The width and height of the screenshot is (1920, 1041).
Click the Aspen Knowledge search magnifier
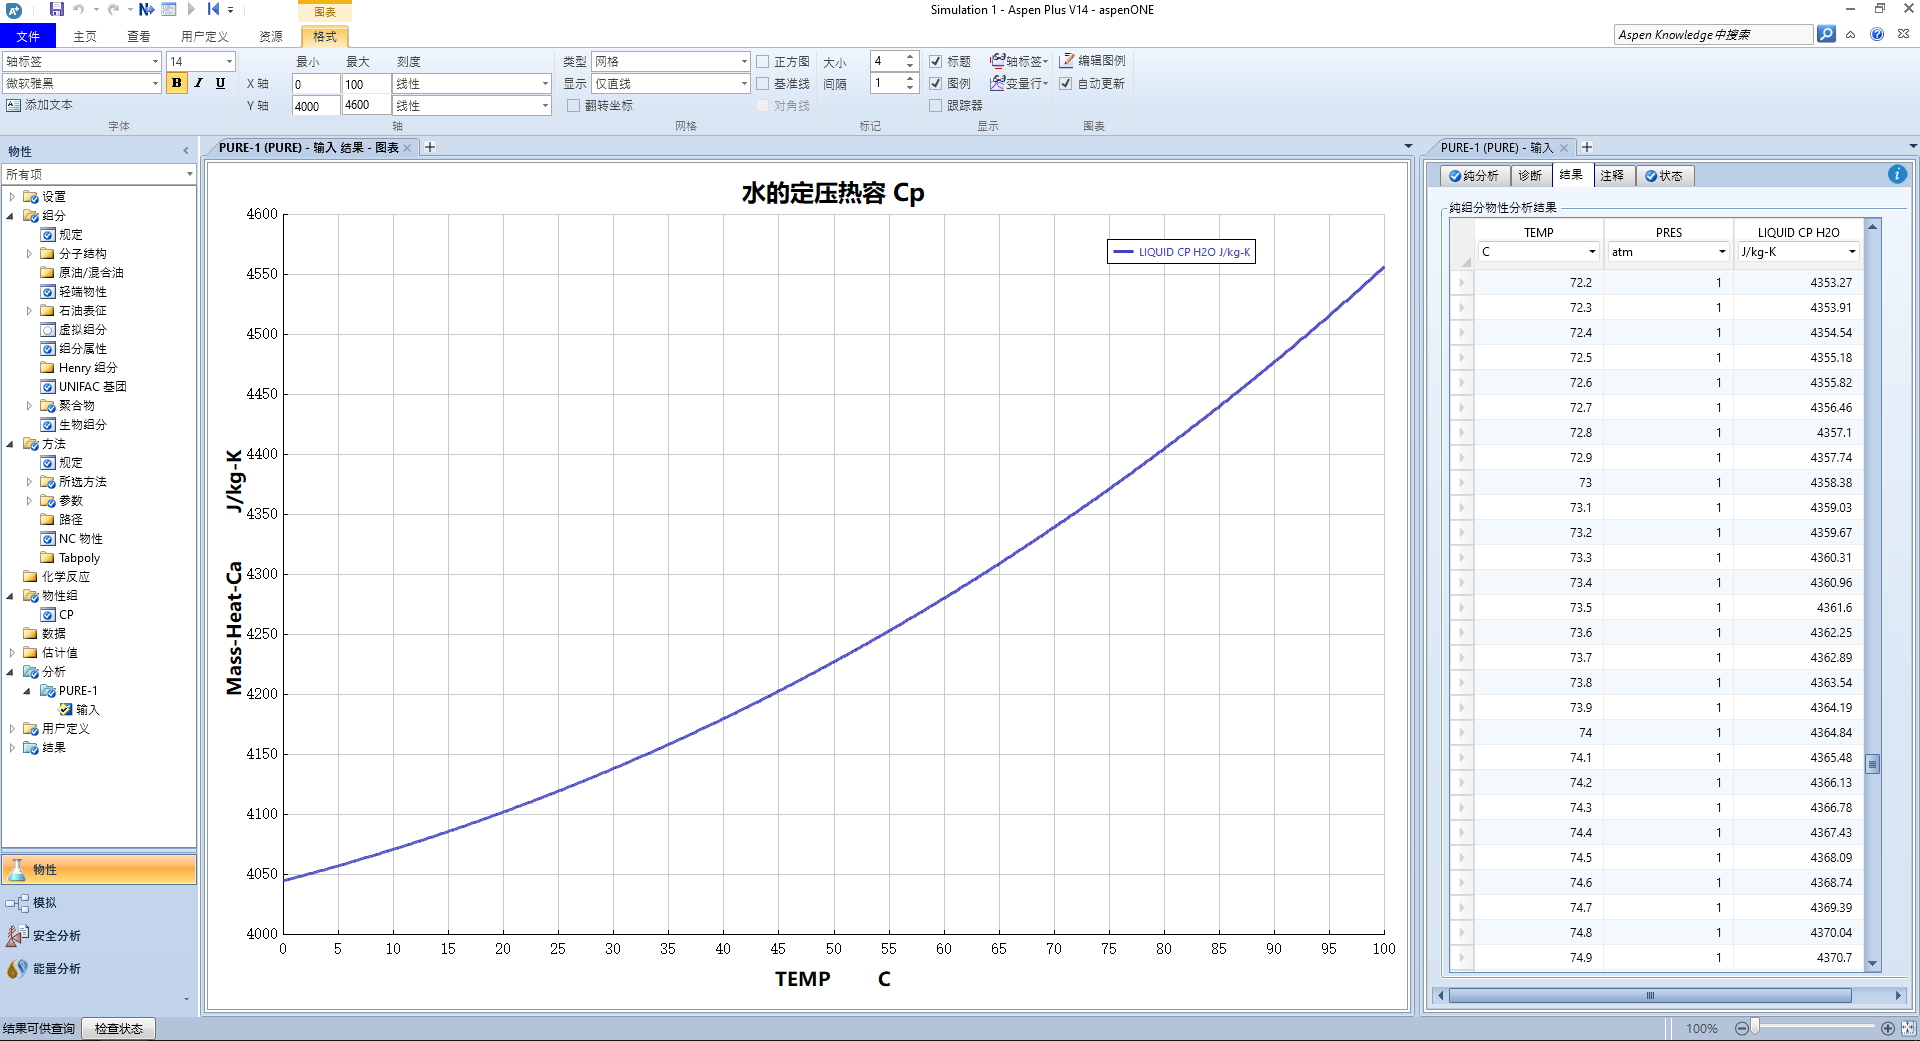[1826, 34]
